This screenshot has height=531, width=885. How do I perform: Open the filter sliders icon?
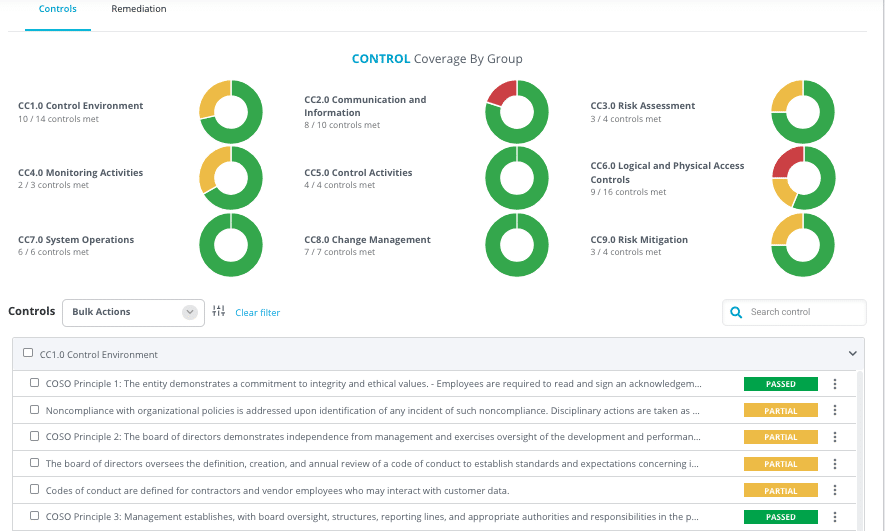[218, 311]
